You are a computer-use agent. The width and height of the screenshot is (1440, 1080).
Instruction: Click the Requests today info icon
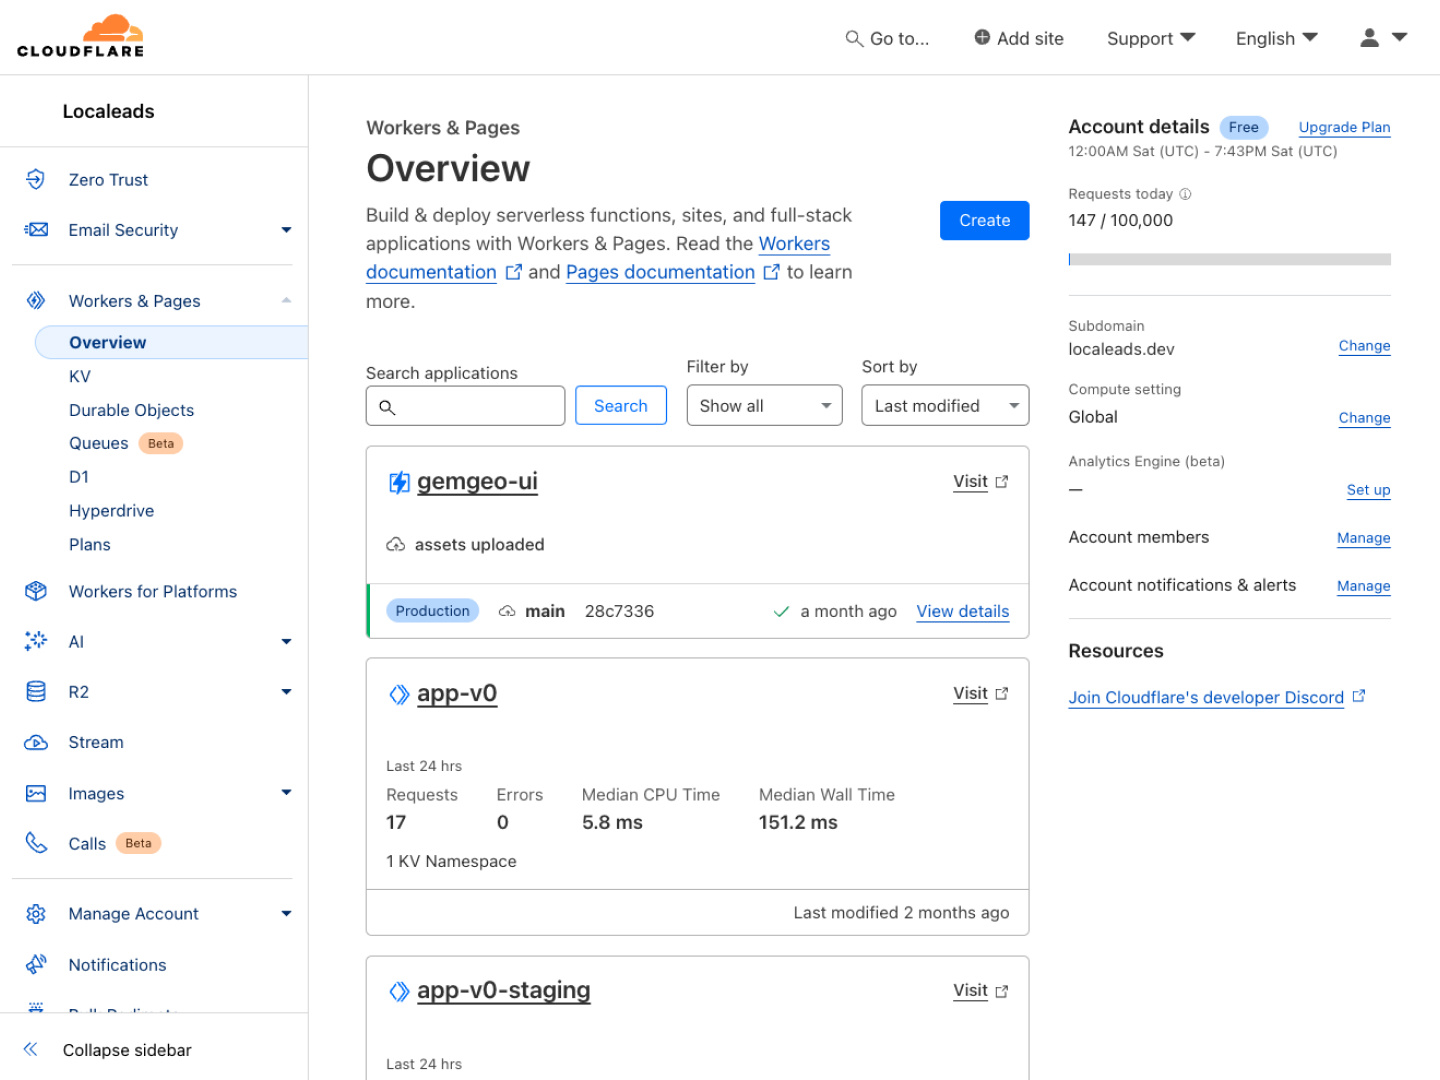[1185, 194]
